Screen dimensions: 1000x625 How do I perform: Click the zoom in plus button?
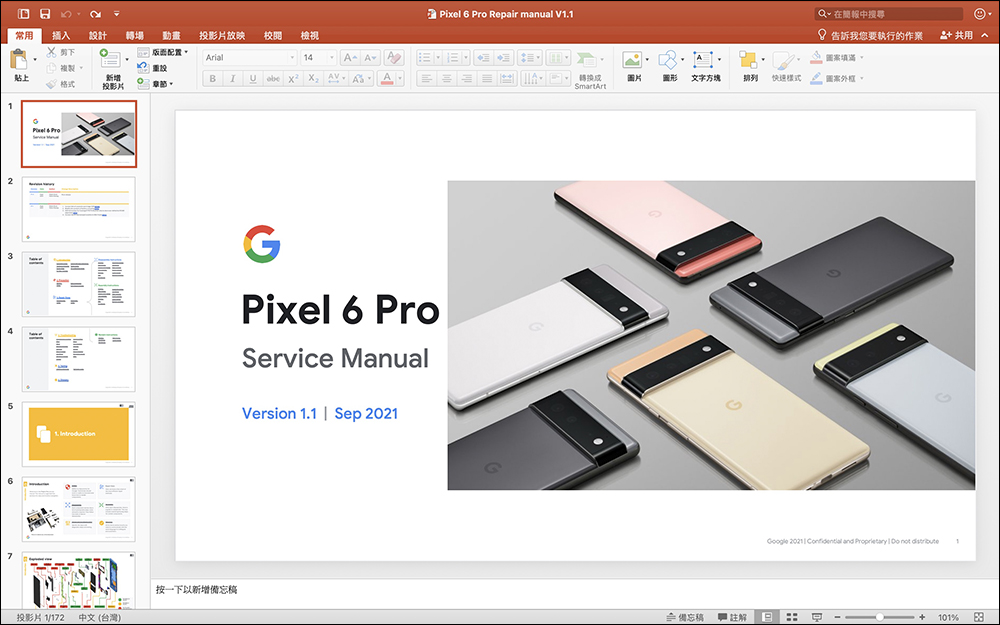tap(922, 617)
